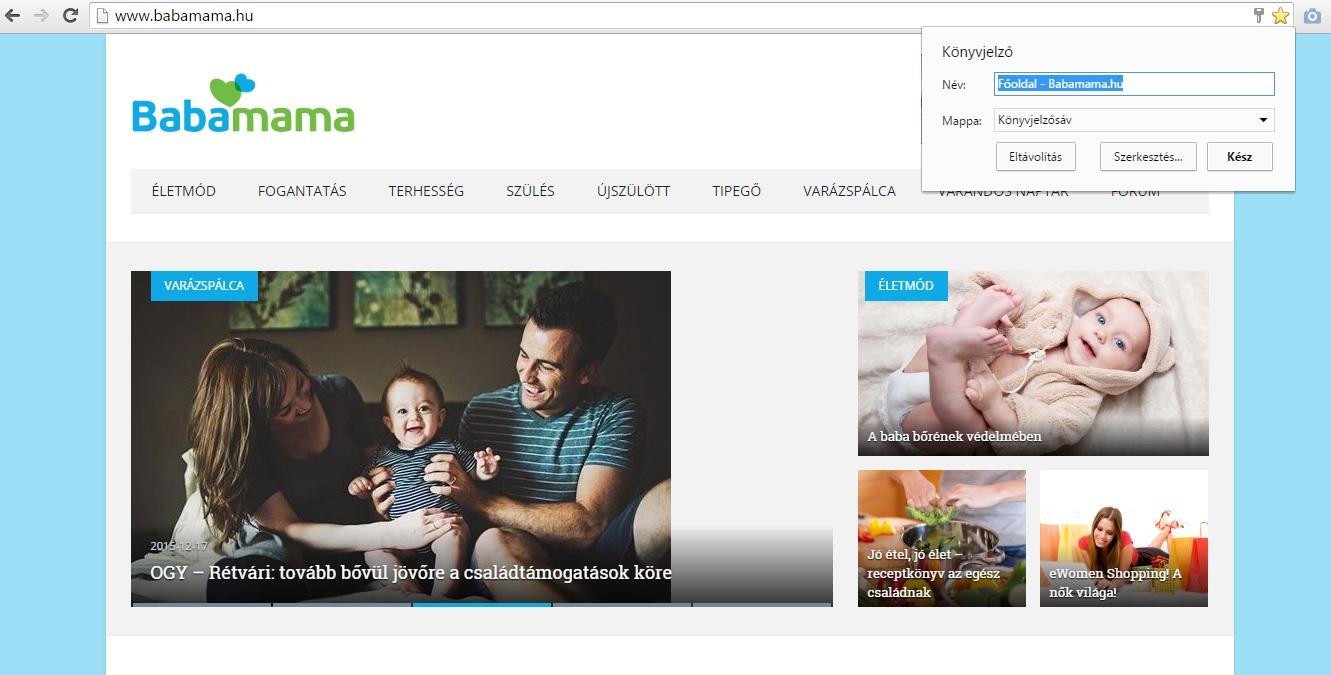Click the key icon in address bar
The image size is (1331, 675).
point(1260,15)
